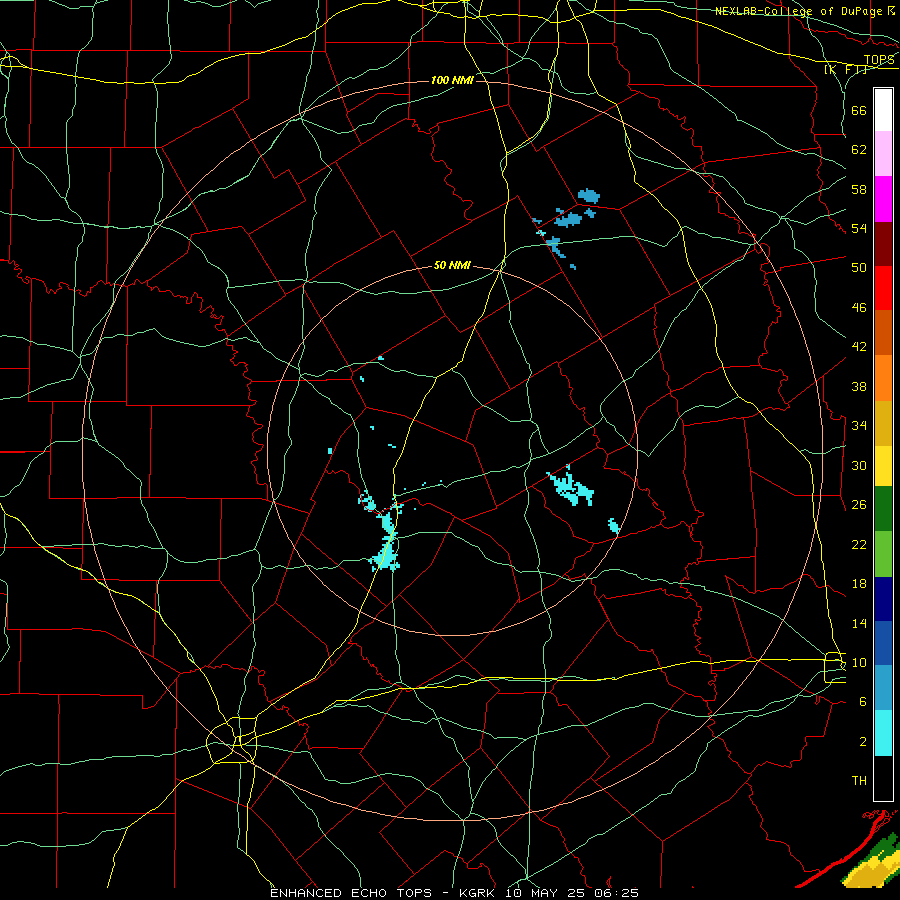Select the magenta legend color band

(883, 199)
